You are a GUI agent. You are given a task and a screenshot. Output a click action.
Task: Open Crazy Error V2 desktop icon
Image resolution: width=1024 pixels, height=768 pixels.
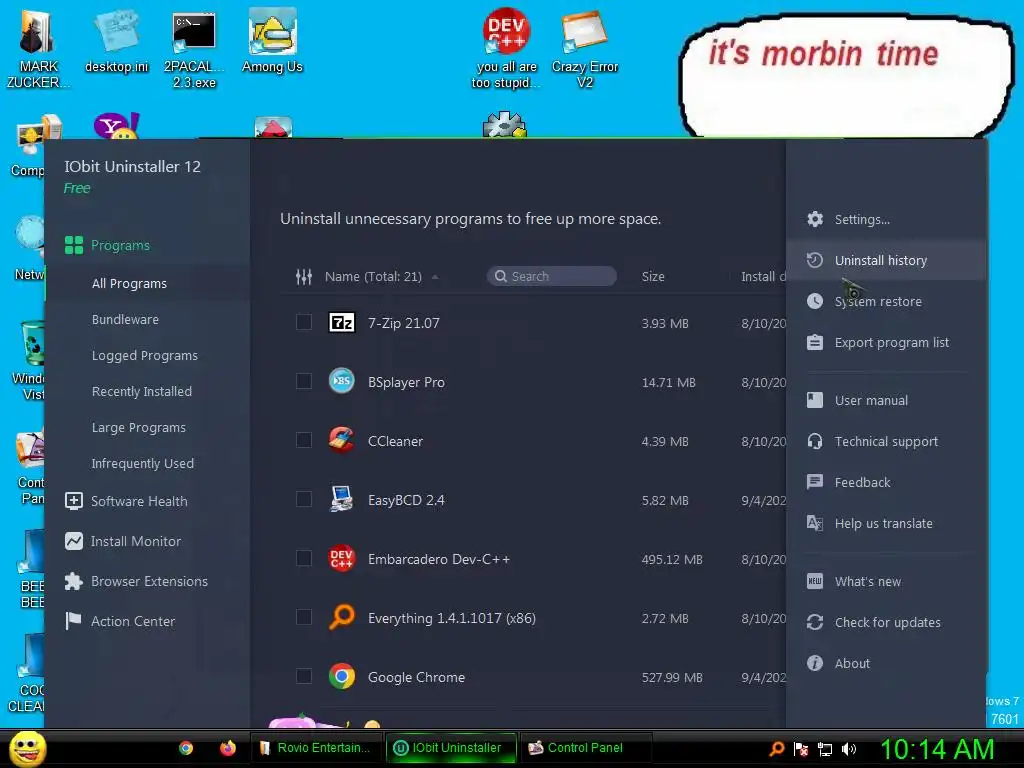click(x=584, y=49)
